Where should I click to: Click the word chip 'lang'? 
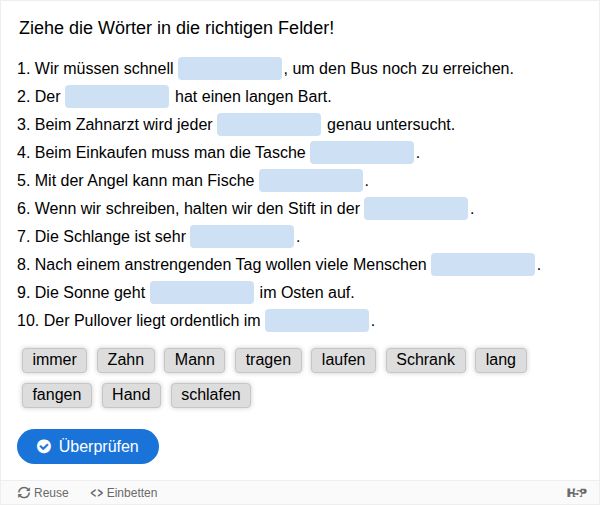(x=501, y=360)
